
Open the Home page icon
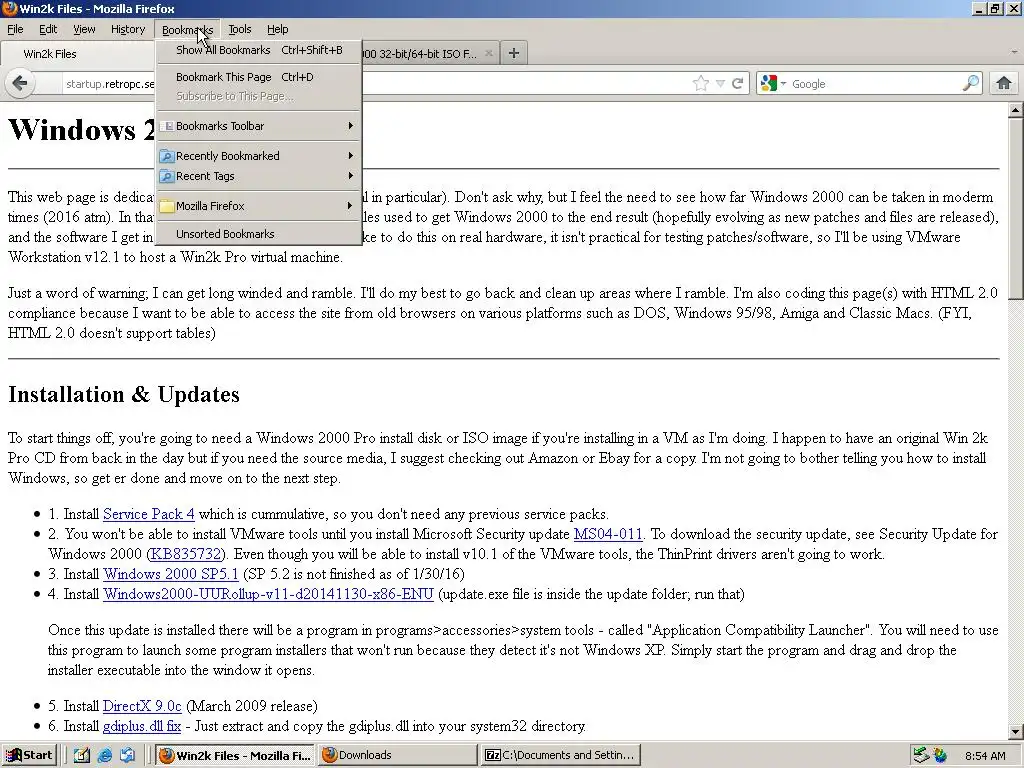(x=1004, y=83)
